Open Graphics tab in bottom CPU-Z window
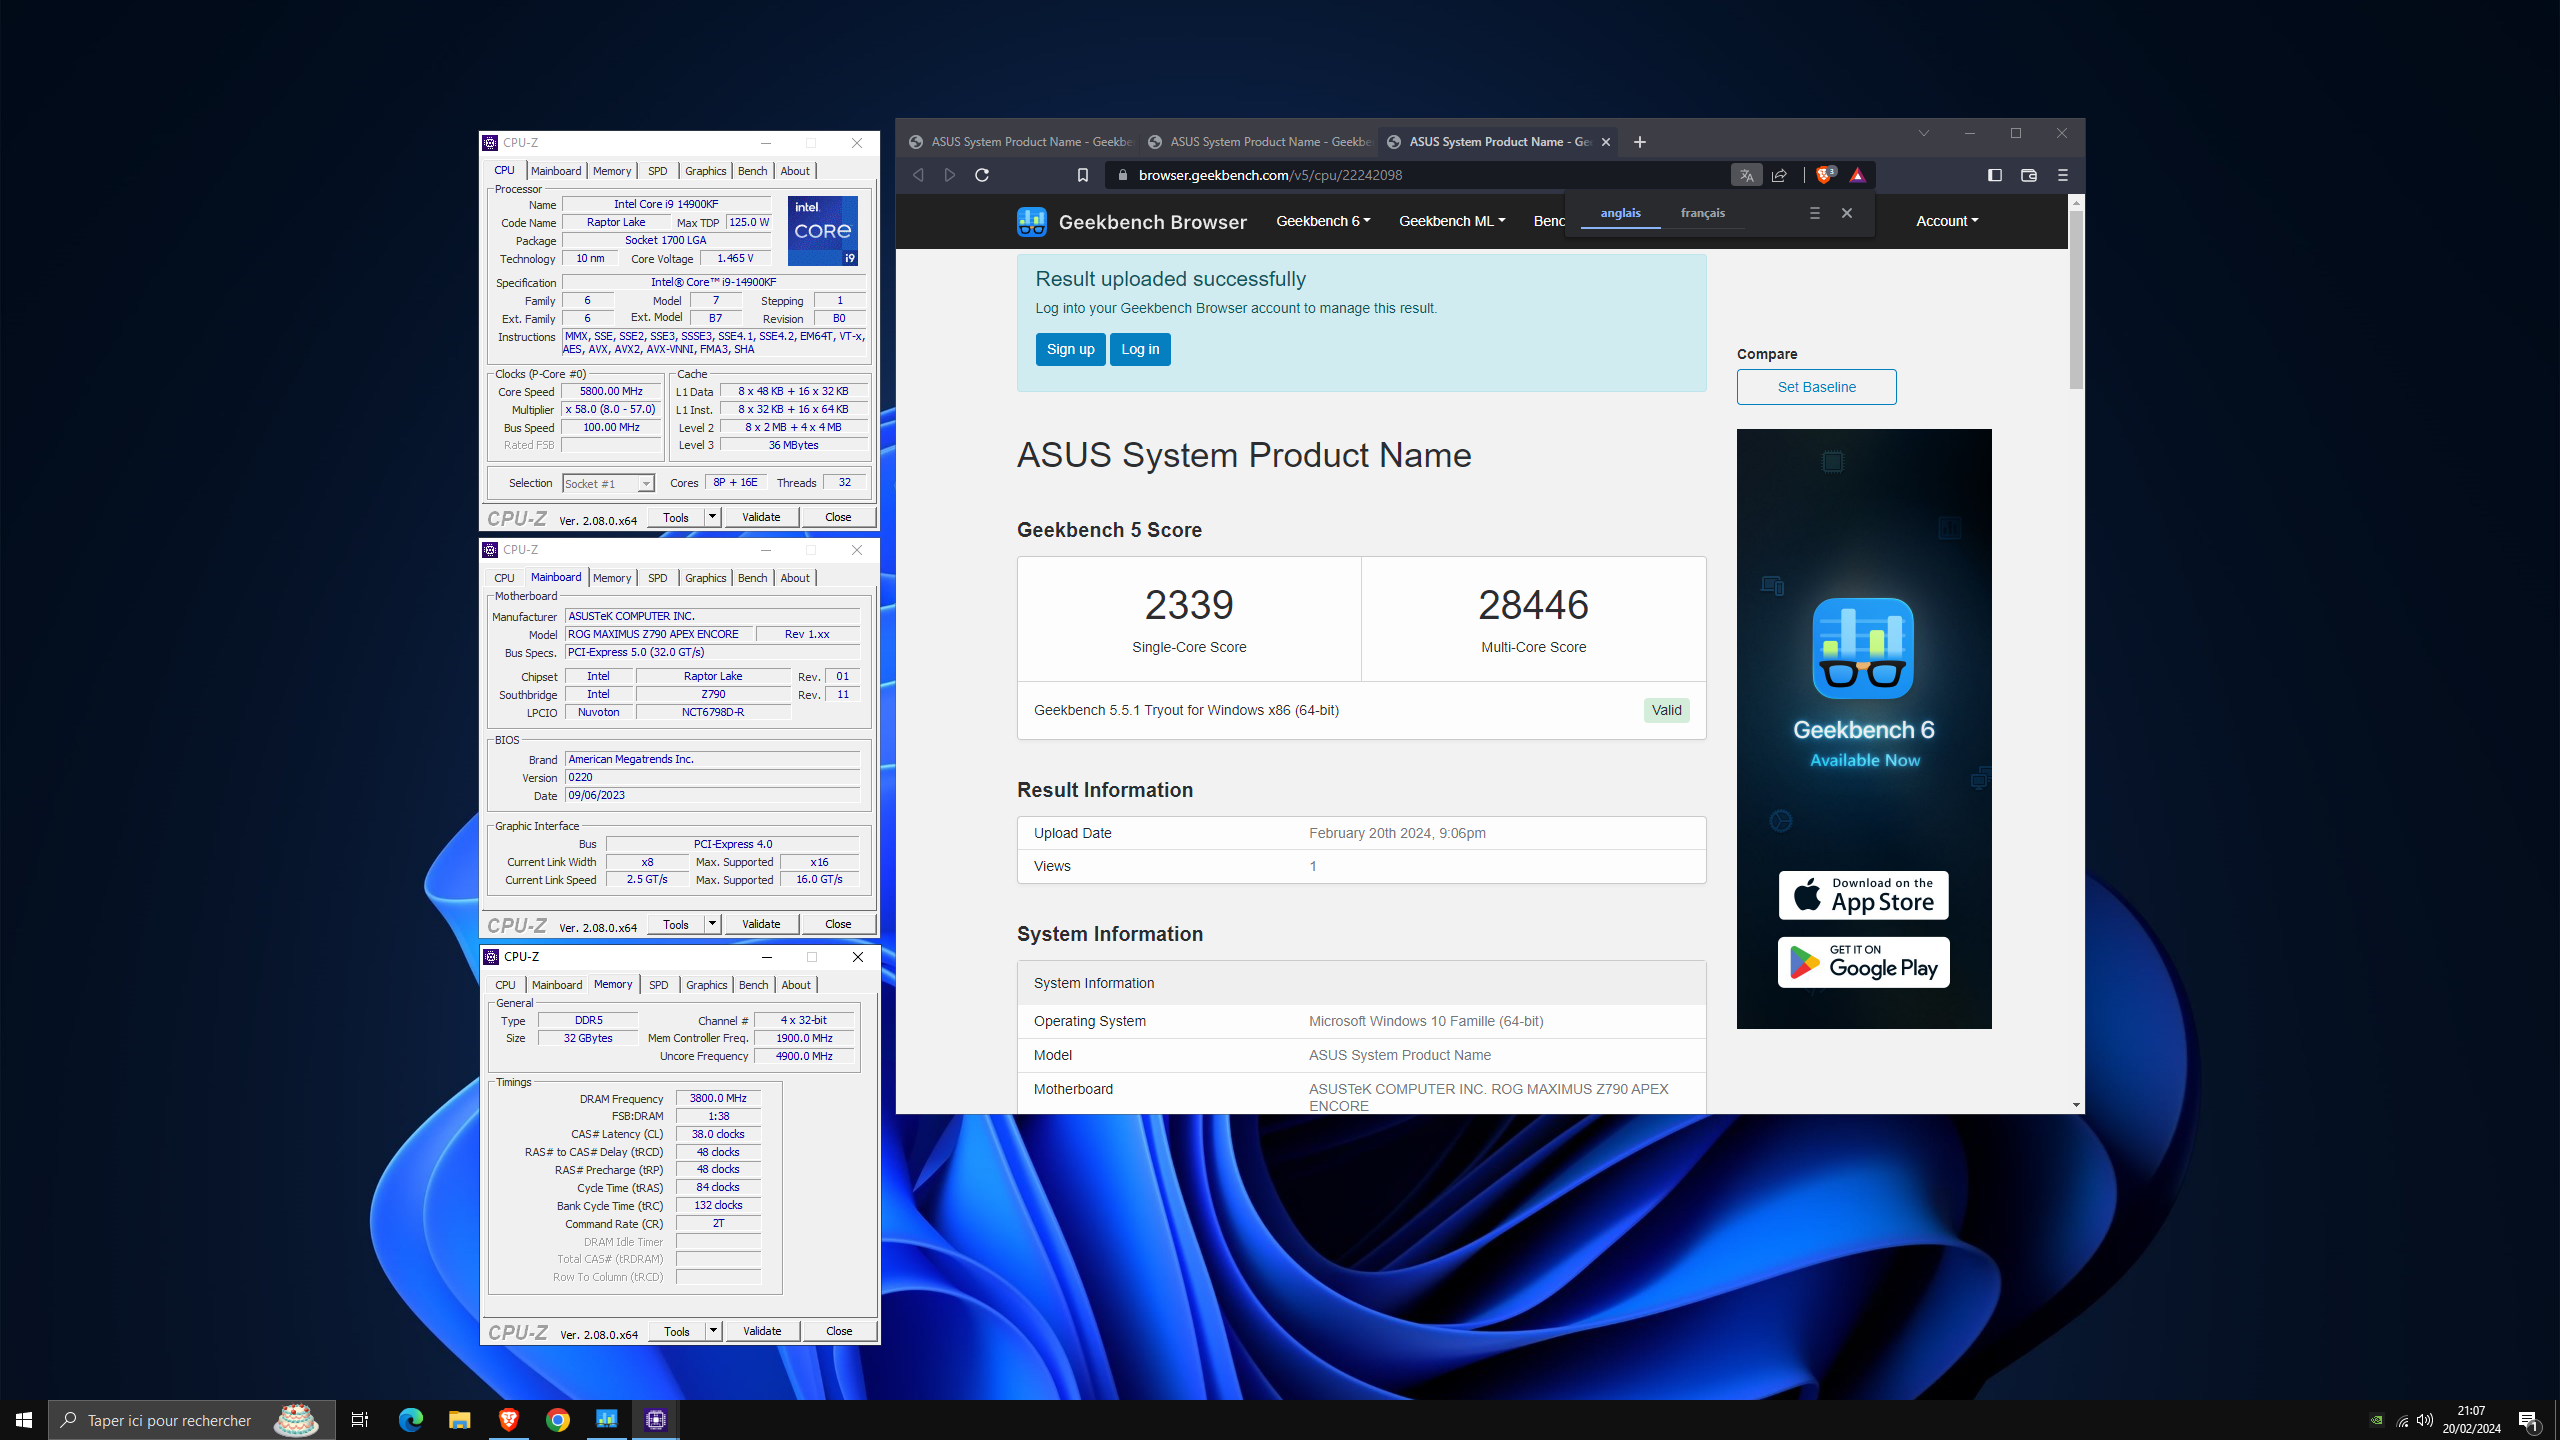2560x1440 pixels. [706, 985]
